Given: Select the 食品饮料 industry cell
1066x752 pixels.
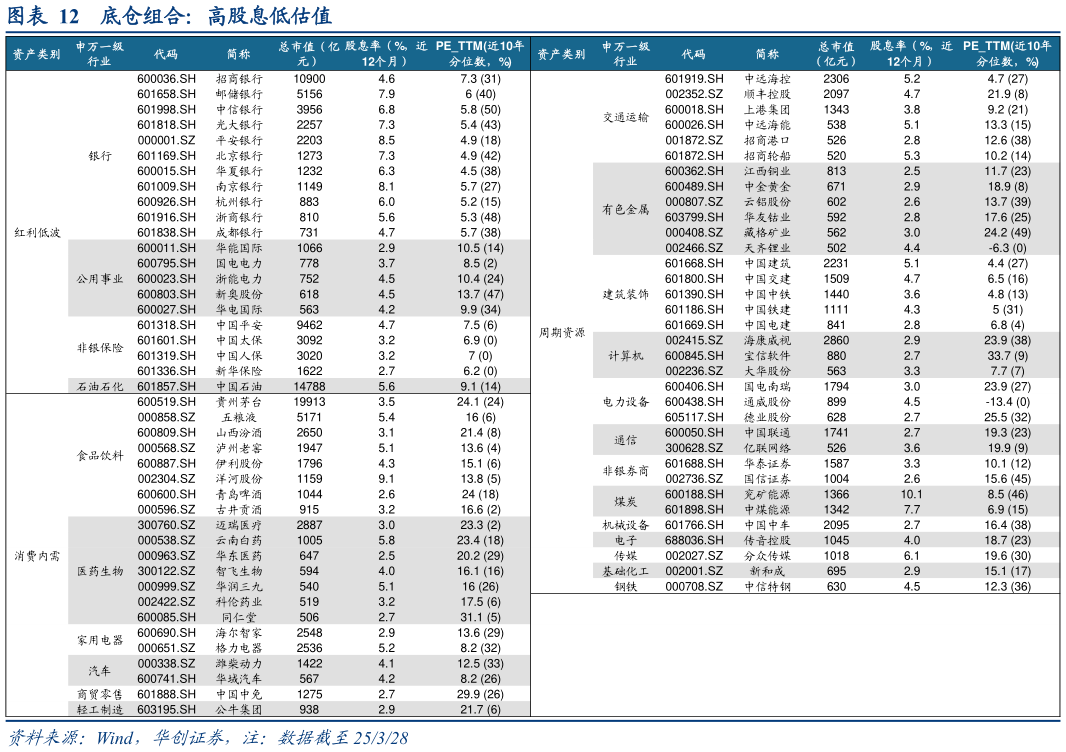Looking at the screenshot, I should tap(100, 456).
